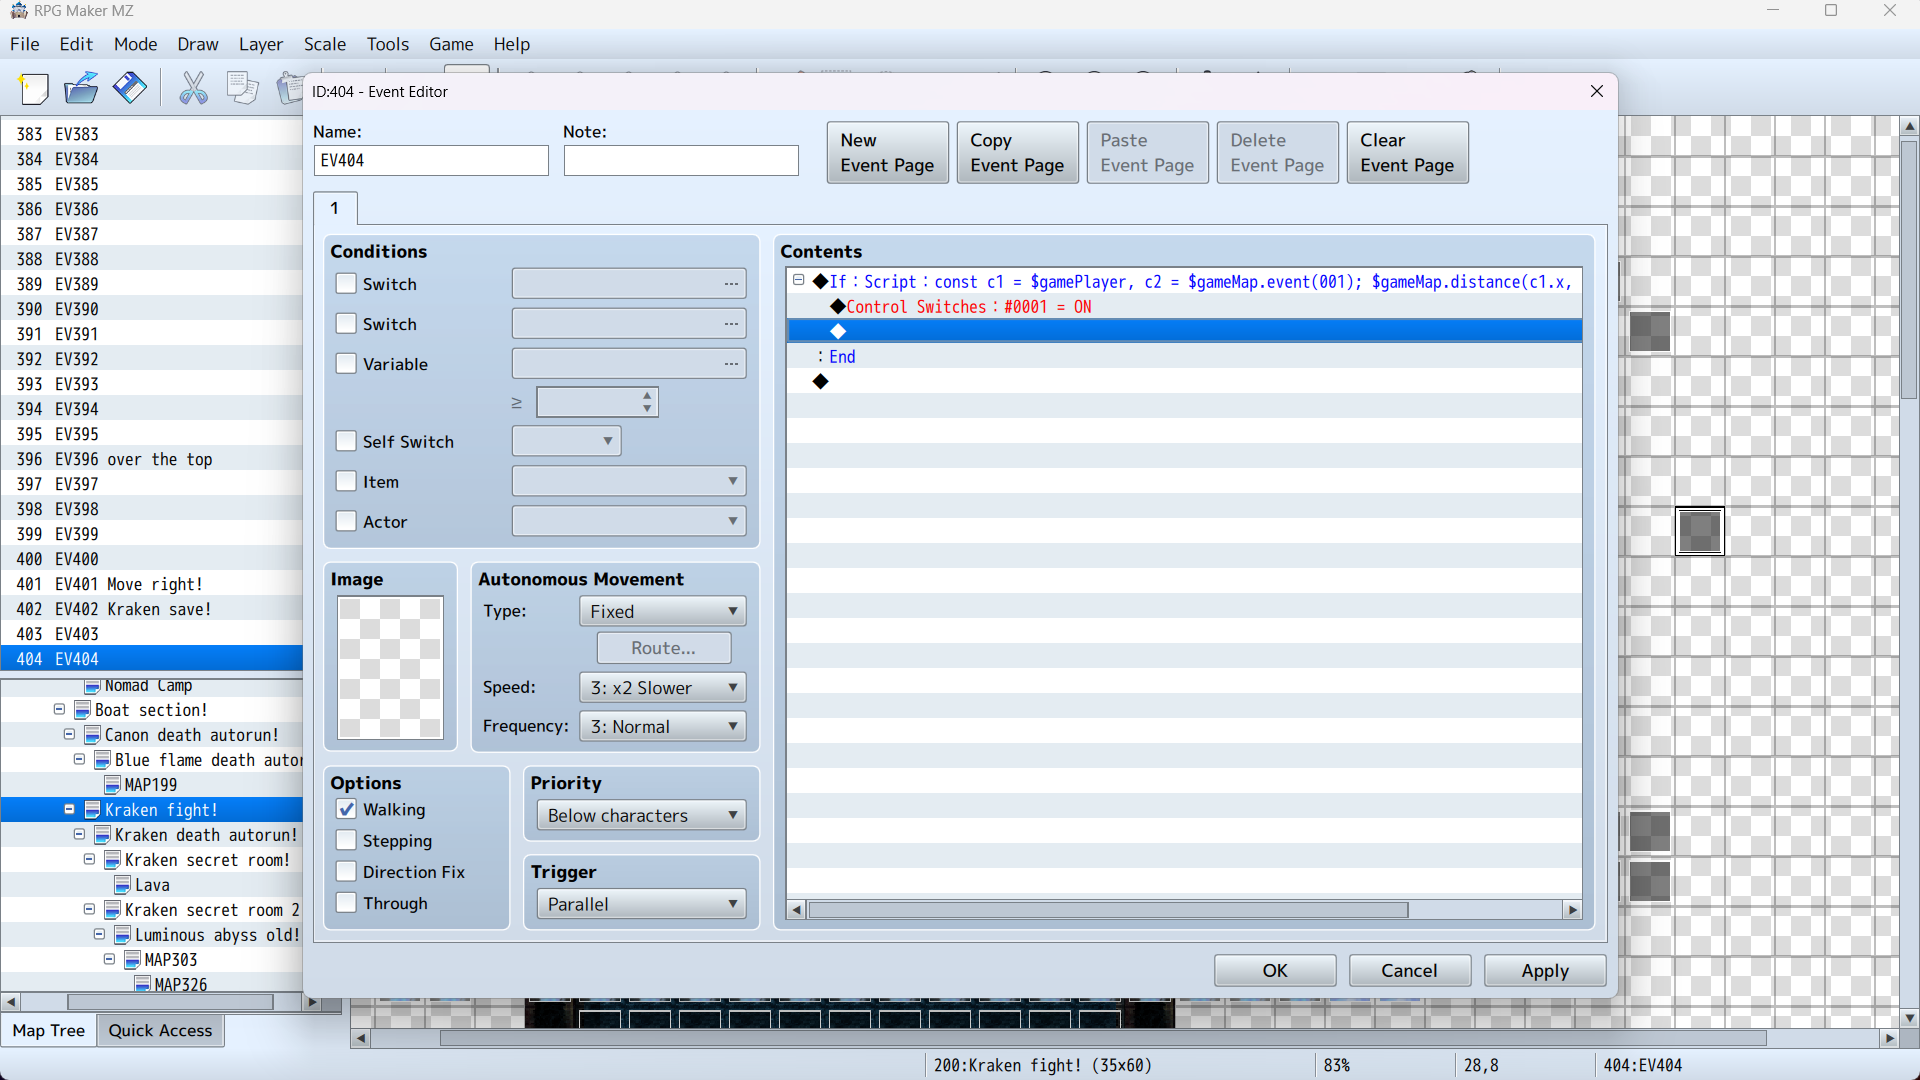Click the Cut scissors icon

click(193, 89)
